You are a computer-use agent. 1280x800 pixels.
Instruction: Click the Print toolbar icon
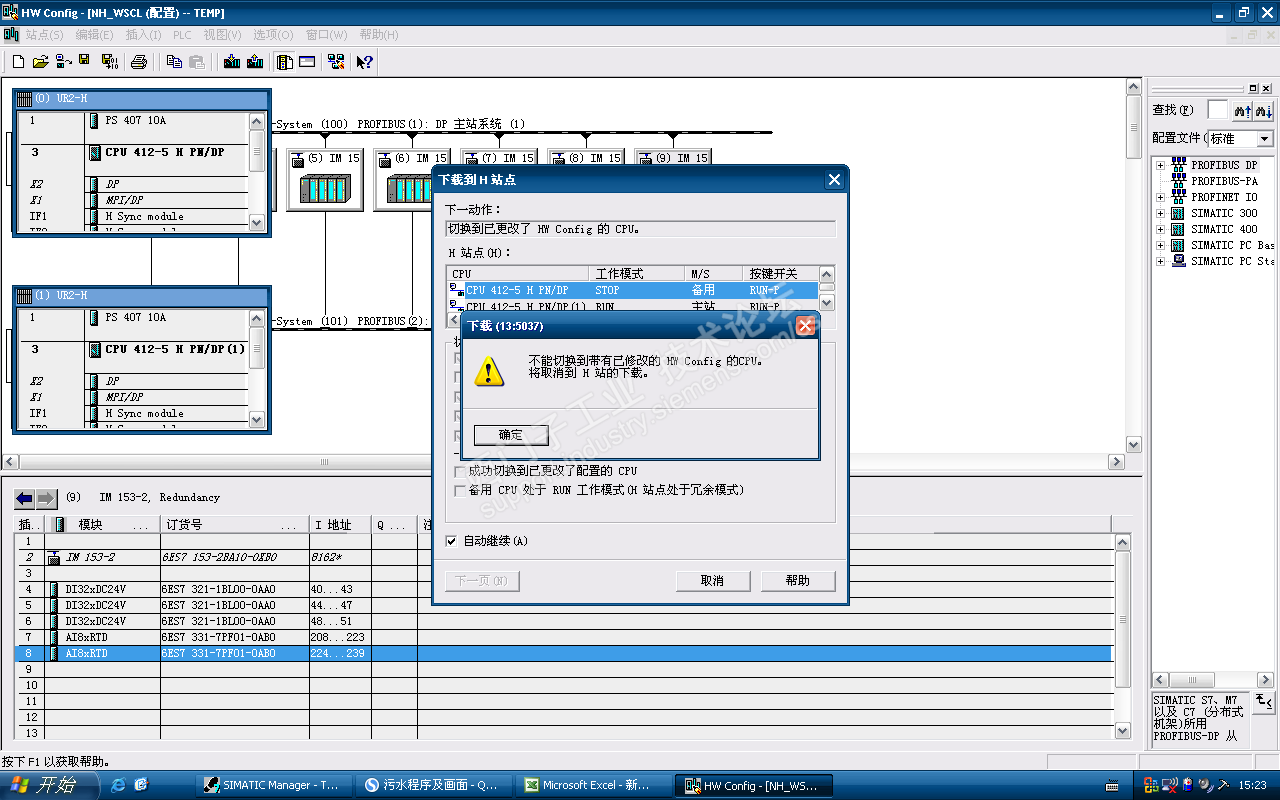pyautogui.click(x=139, y=62)
